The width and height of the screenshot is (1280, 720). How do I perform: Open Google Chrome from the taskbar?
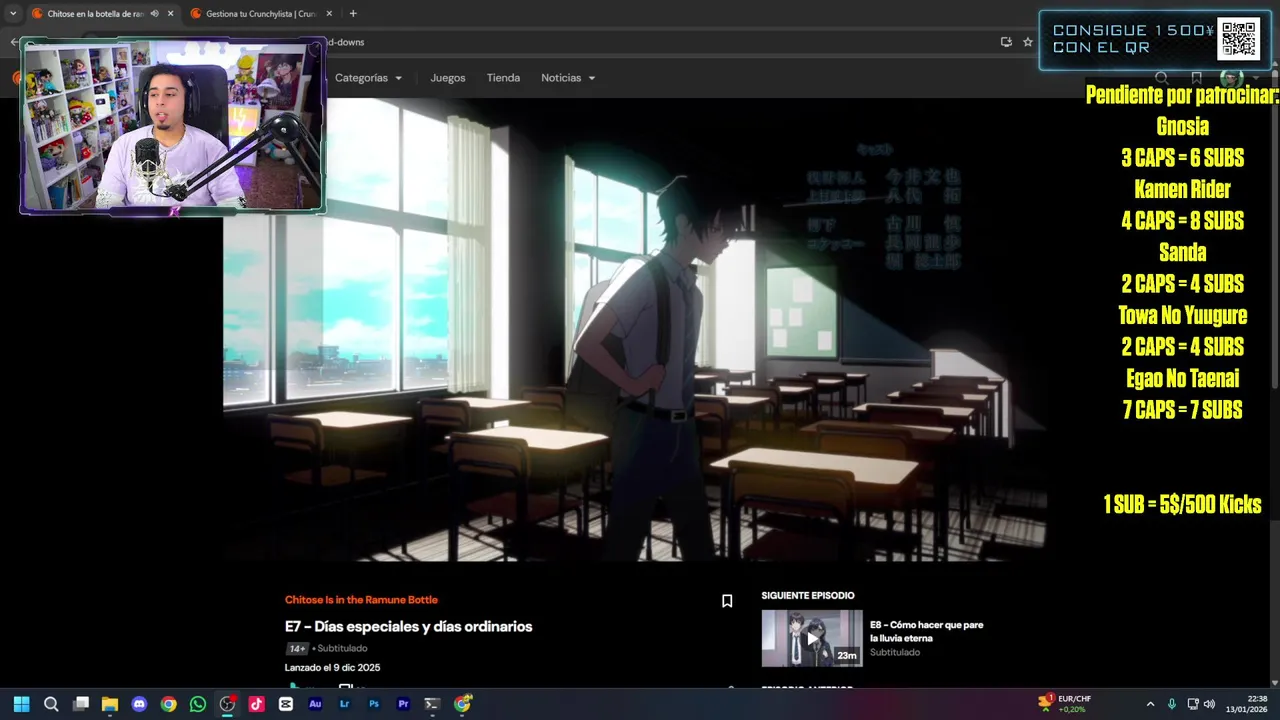point(169,704)
